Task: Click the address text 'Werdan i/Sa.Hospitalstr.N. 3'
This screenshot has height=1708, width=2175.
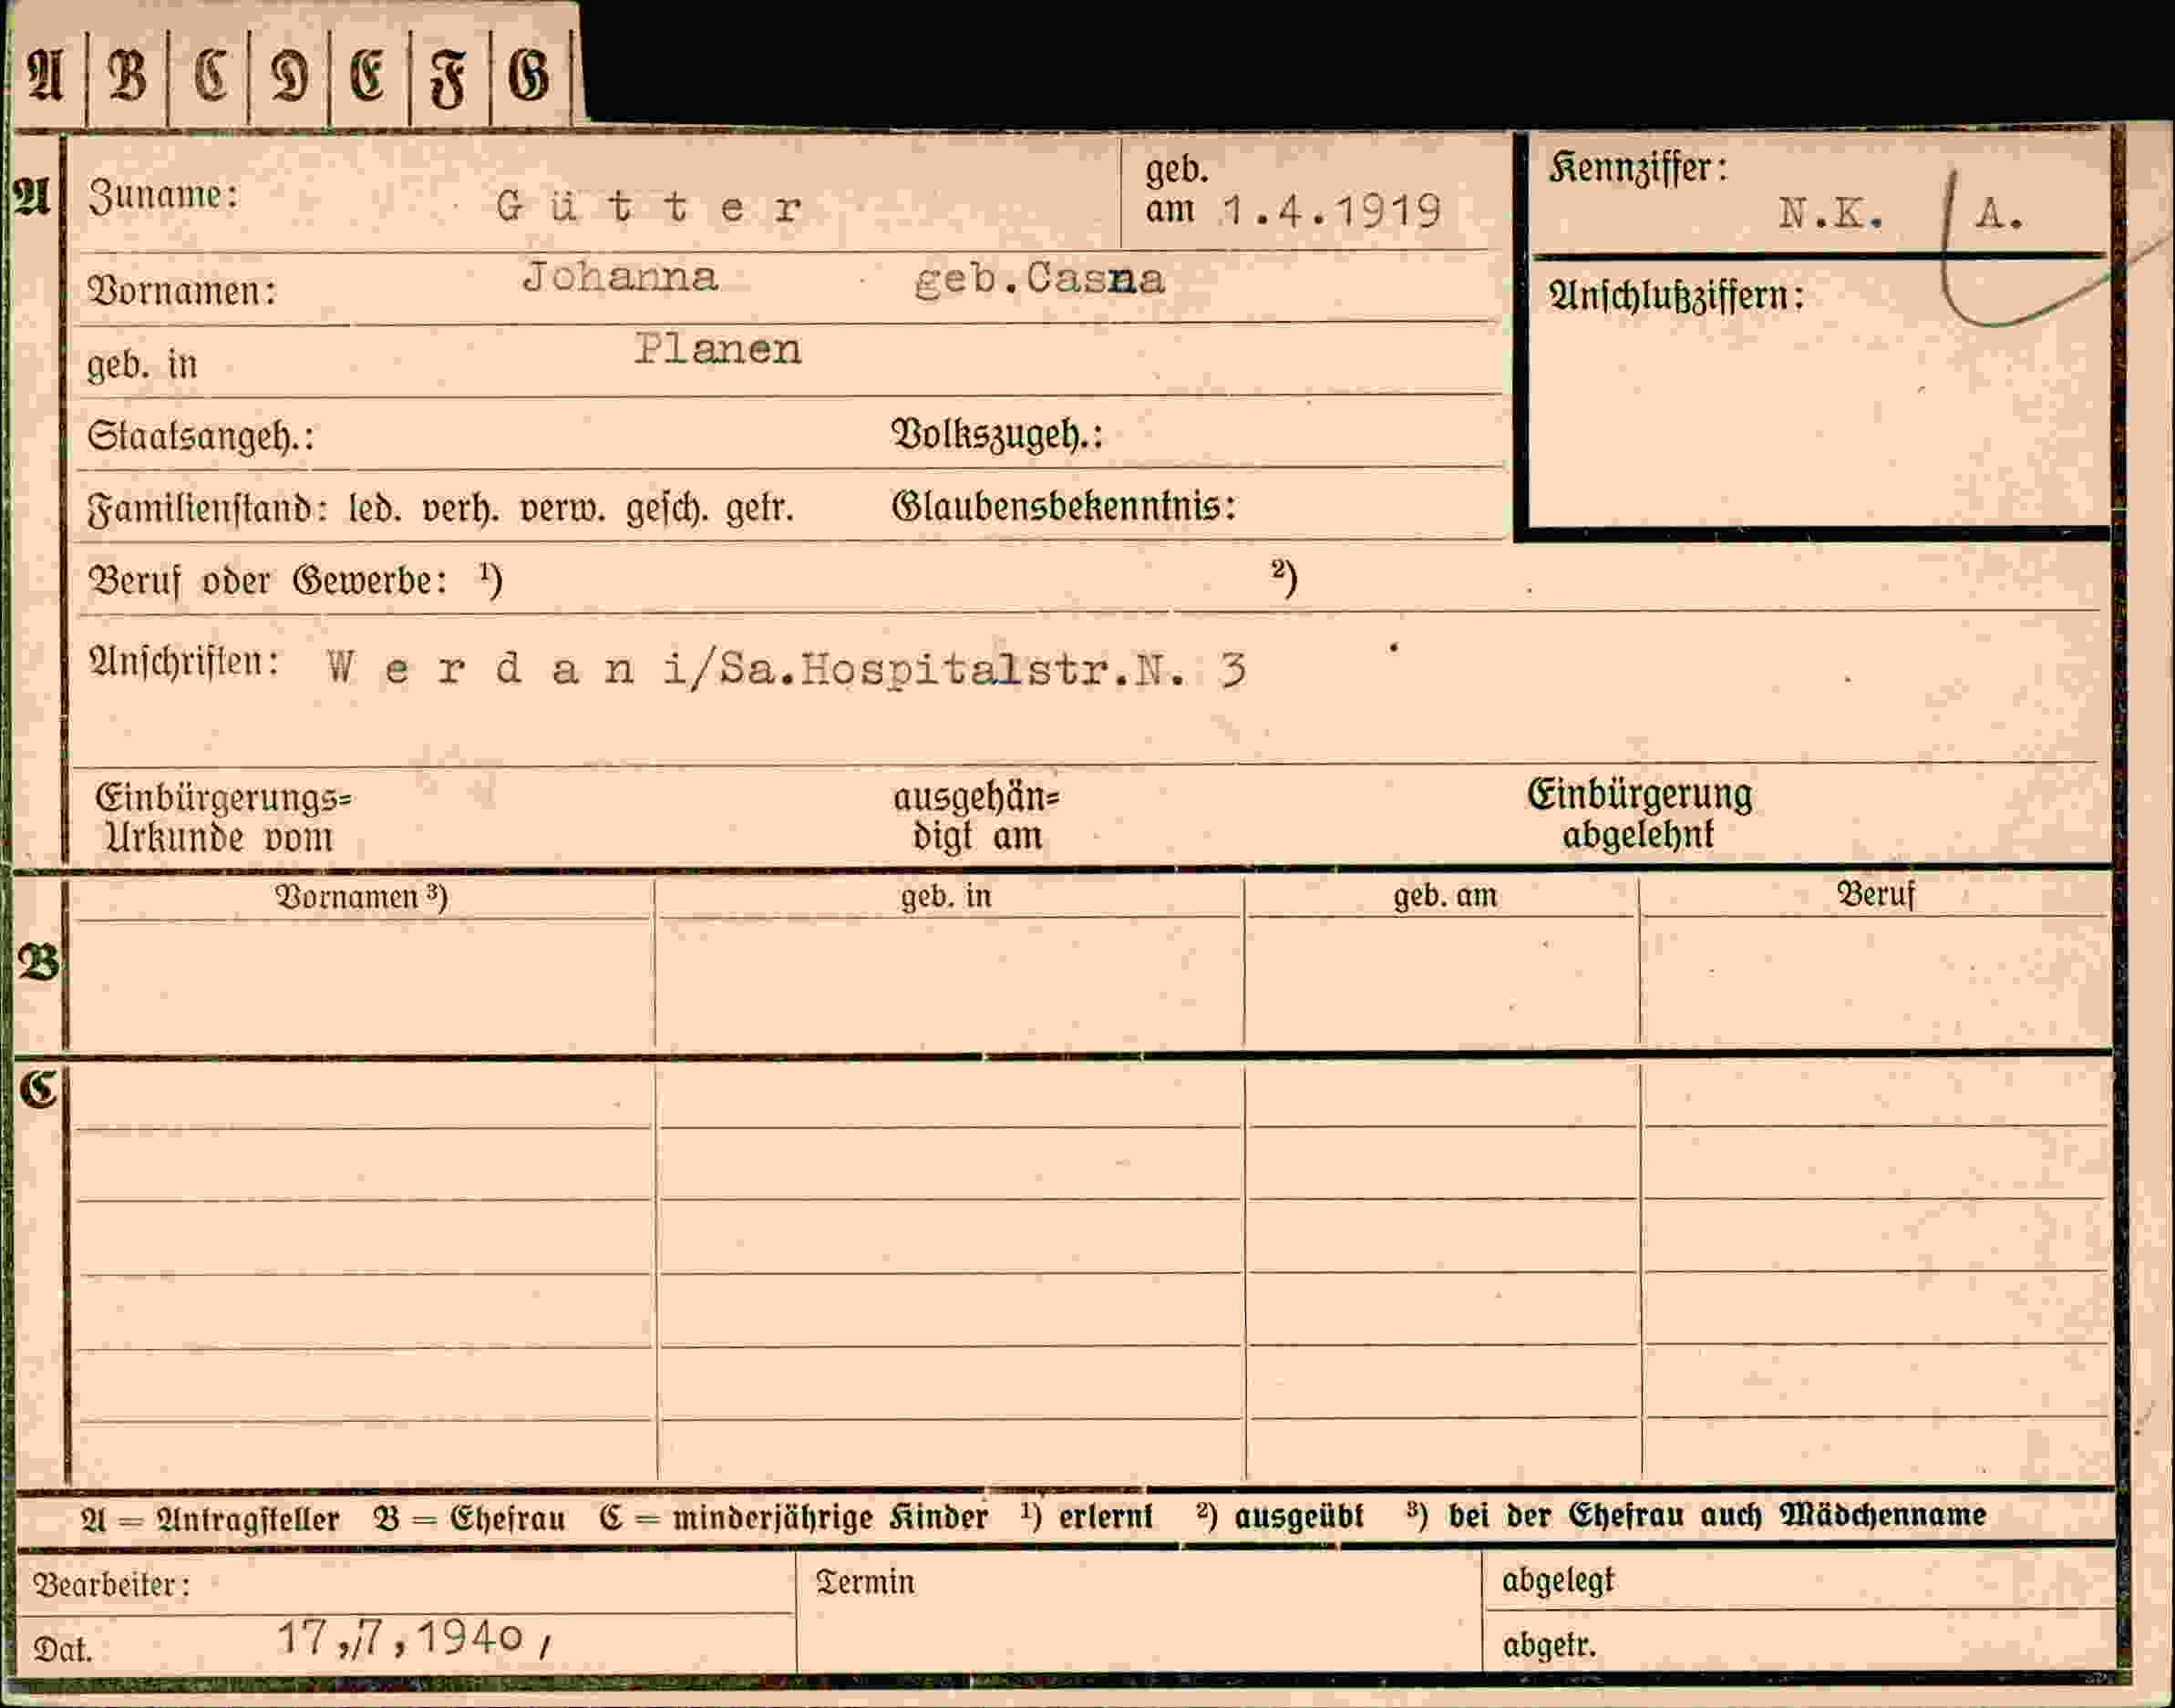Action: pos(786,669)
